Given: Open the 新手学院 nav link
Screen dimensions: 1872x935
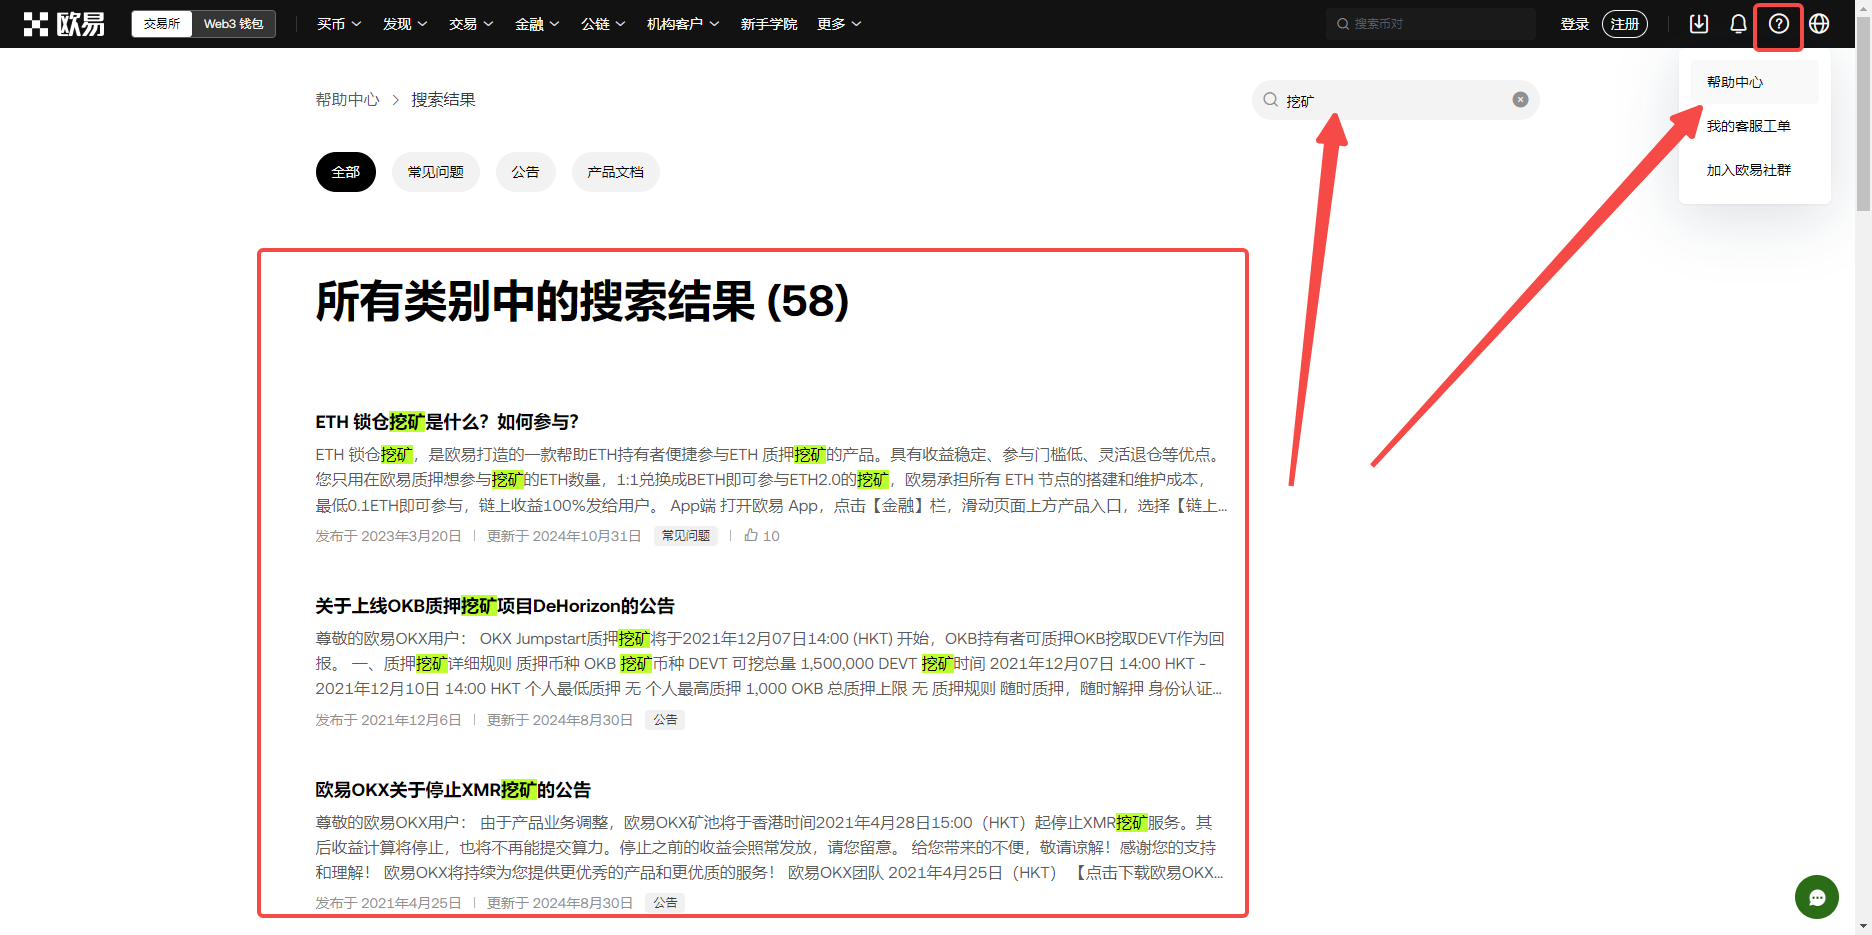Looking at the screenshot, I should tap(769, 24).
